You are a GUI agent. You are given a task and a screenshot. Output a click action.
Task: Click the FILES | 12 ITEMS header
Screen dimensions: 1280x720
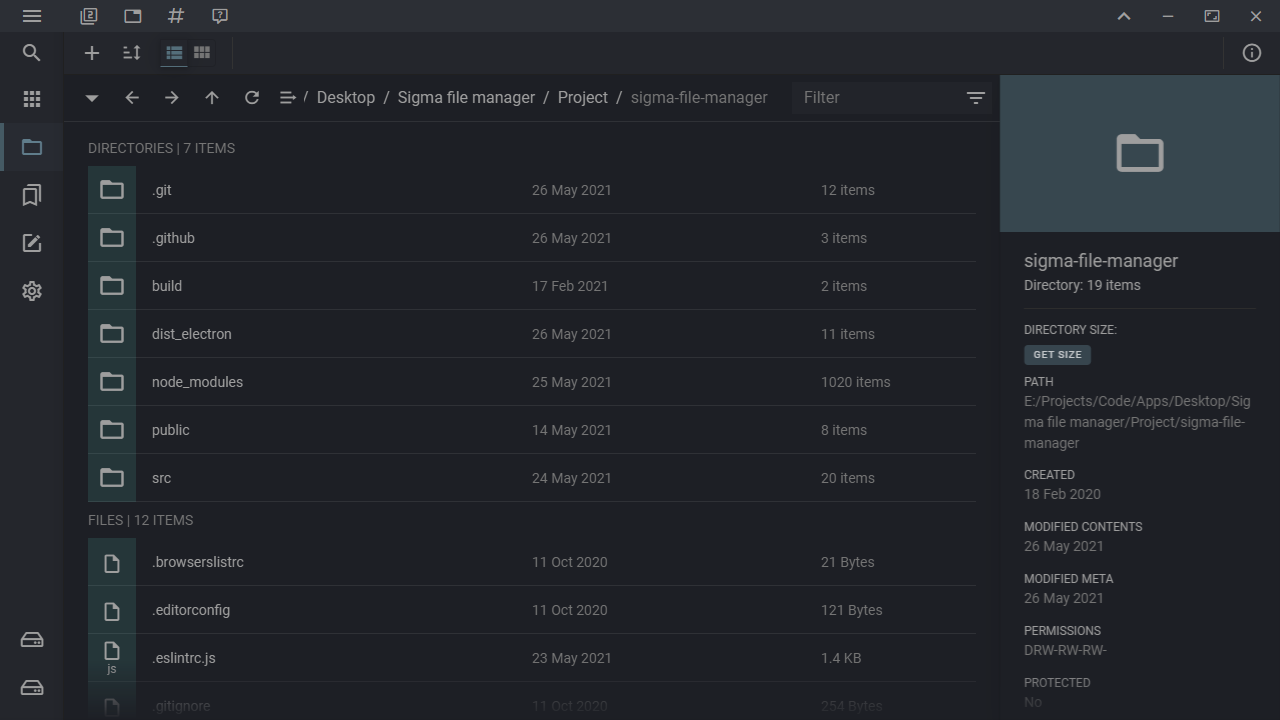point(140,520)
